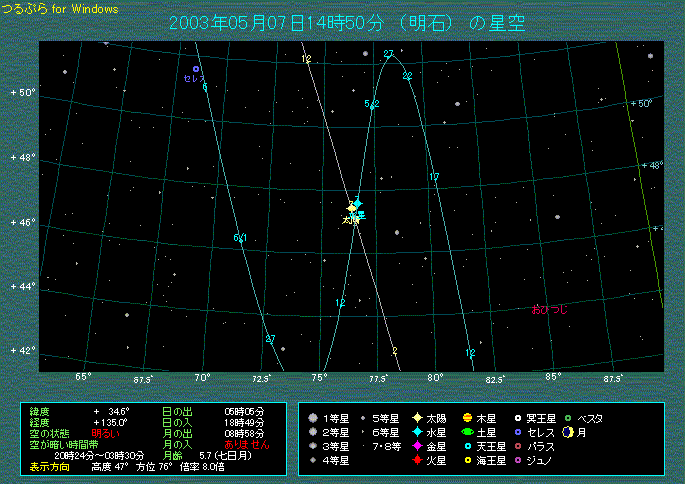The image size is (685, 484).
Task: Select the Pluto (冥王星) legend icon
Action: click(x=517, y=418)
